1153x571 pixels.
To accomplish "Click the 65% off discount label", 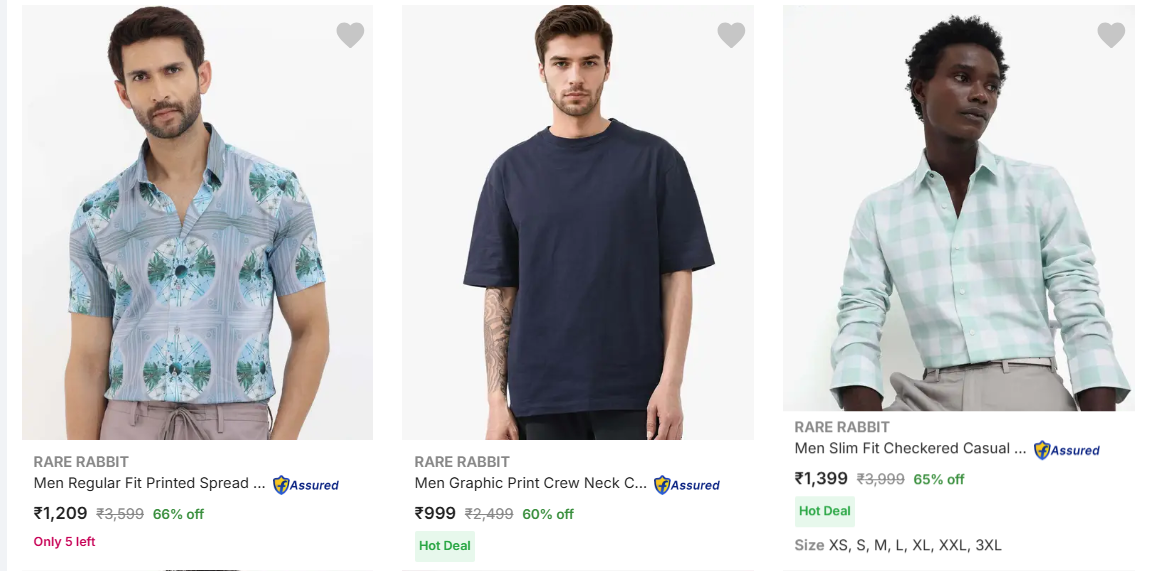I will coord(938,479).
